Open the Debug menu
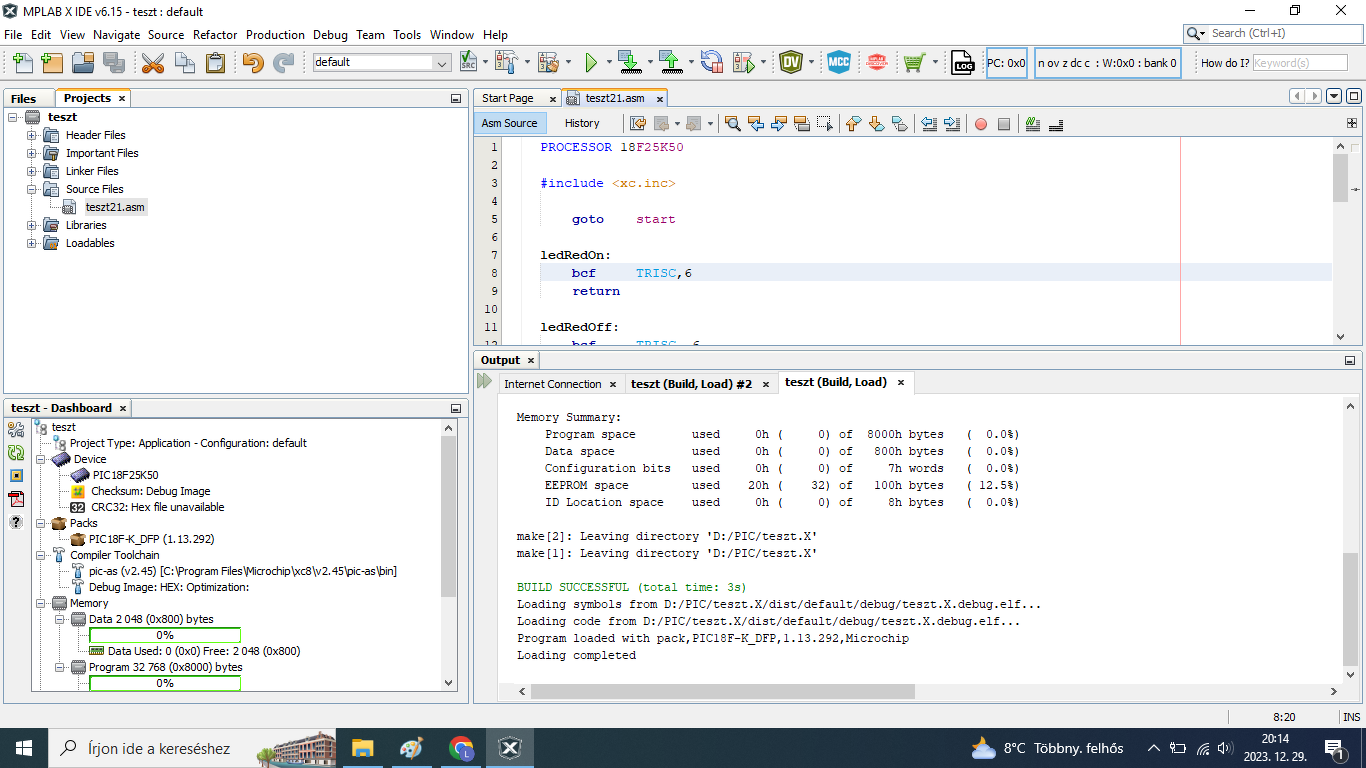This screenshot has width=1366, height=768. (330, 34)
